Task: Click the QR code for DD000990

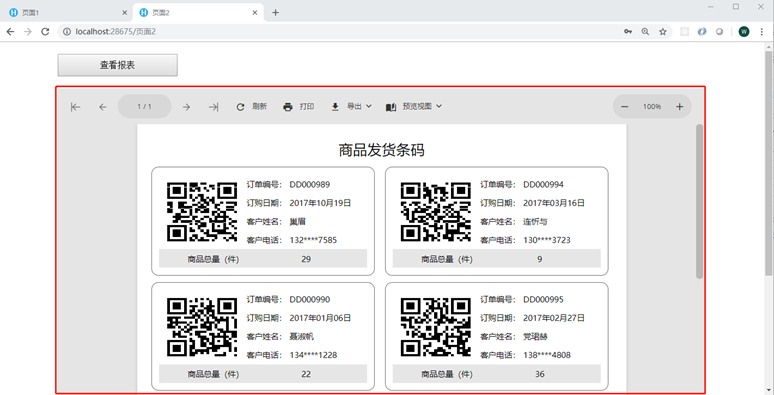Action: coord(202,327)
